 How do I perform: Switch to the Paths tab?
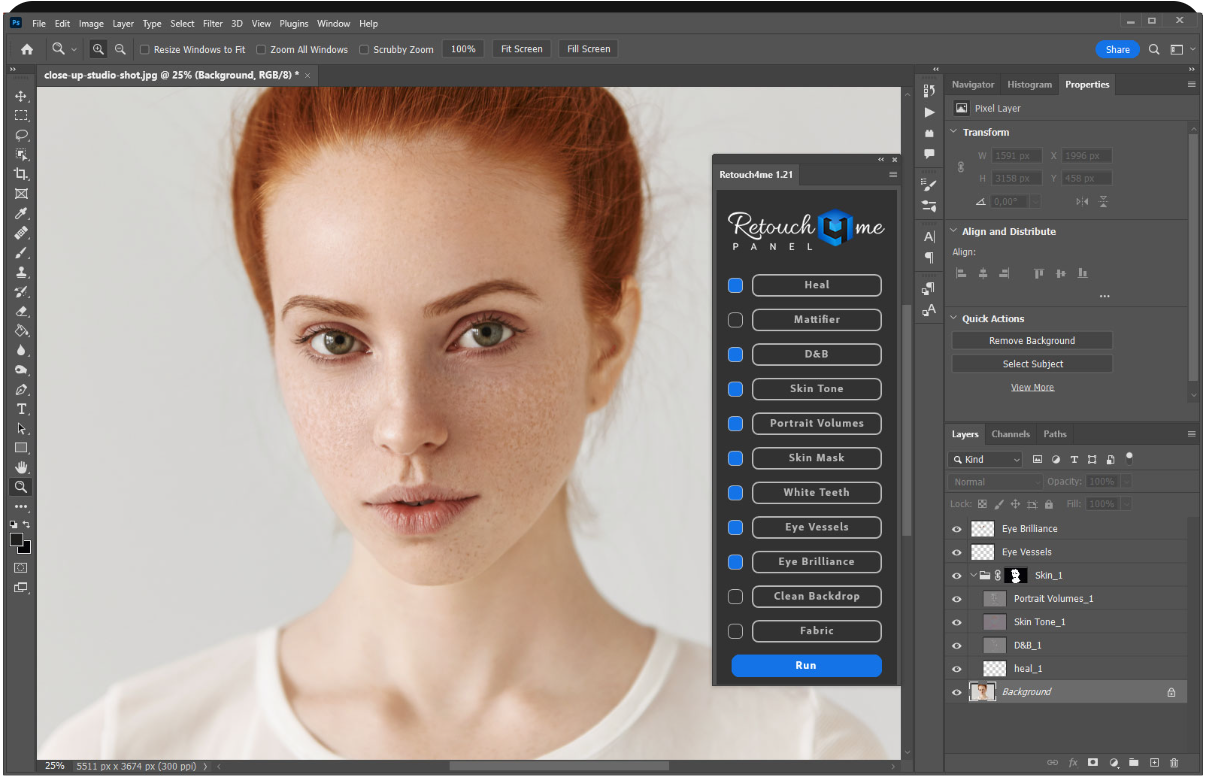[1055, 434]
